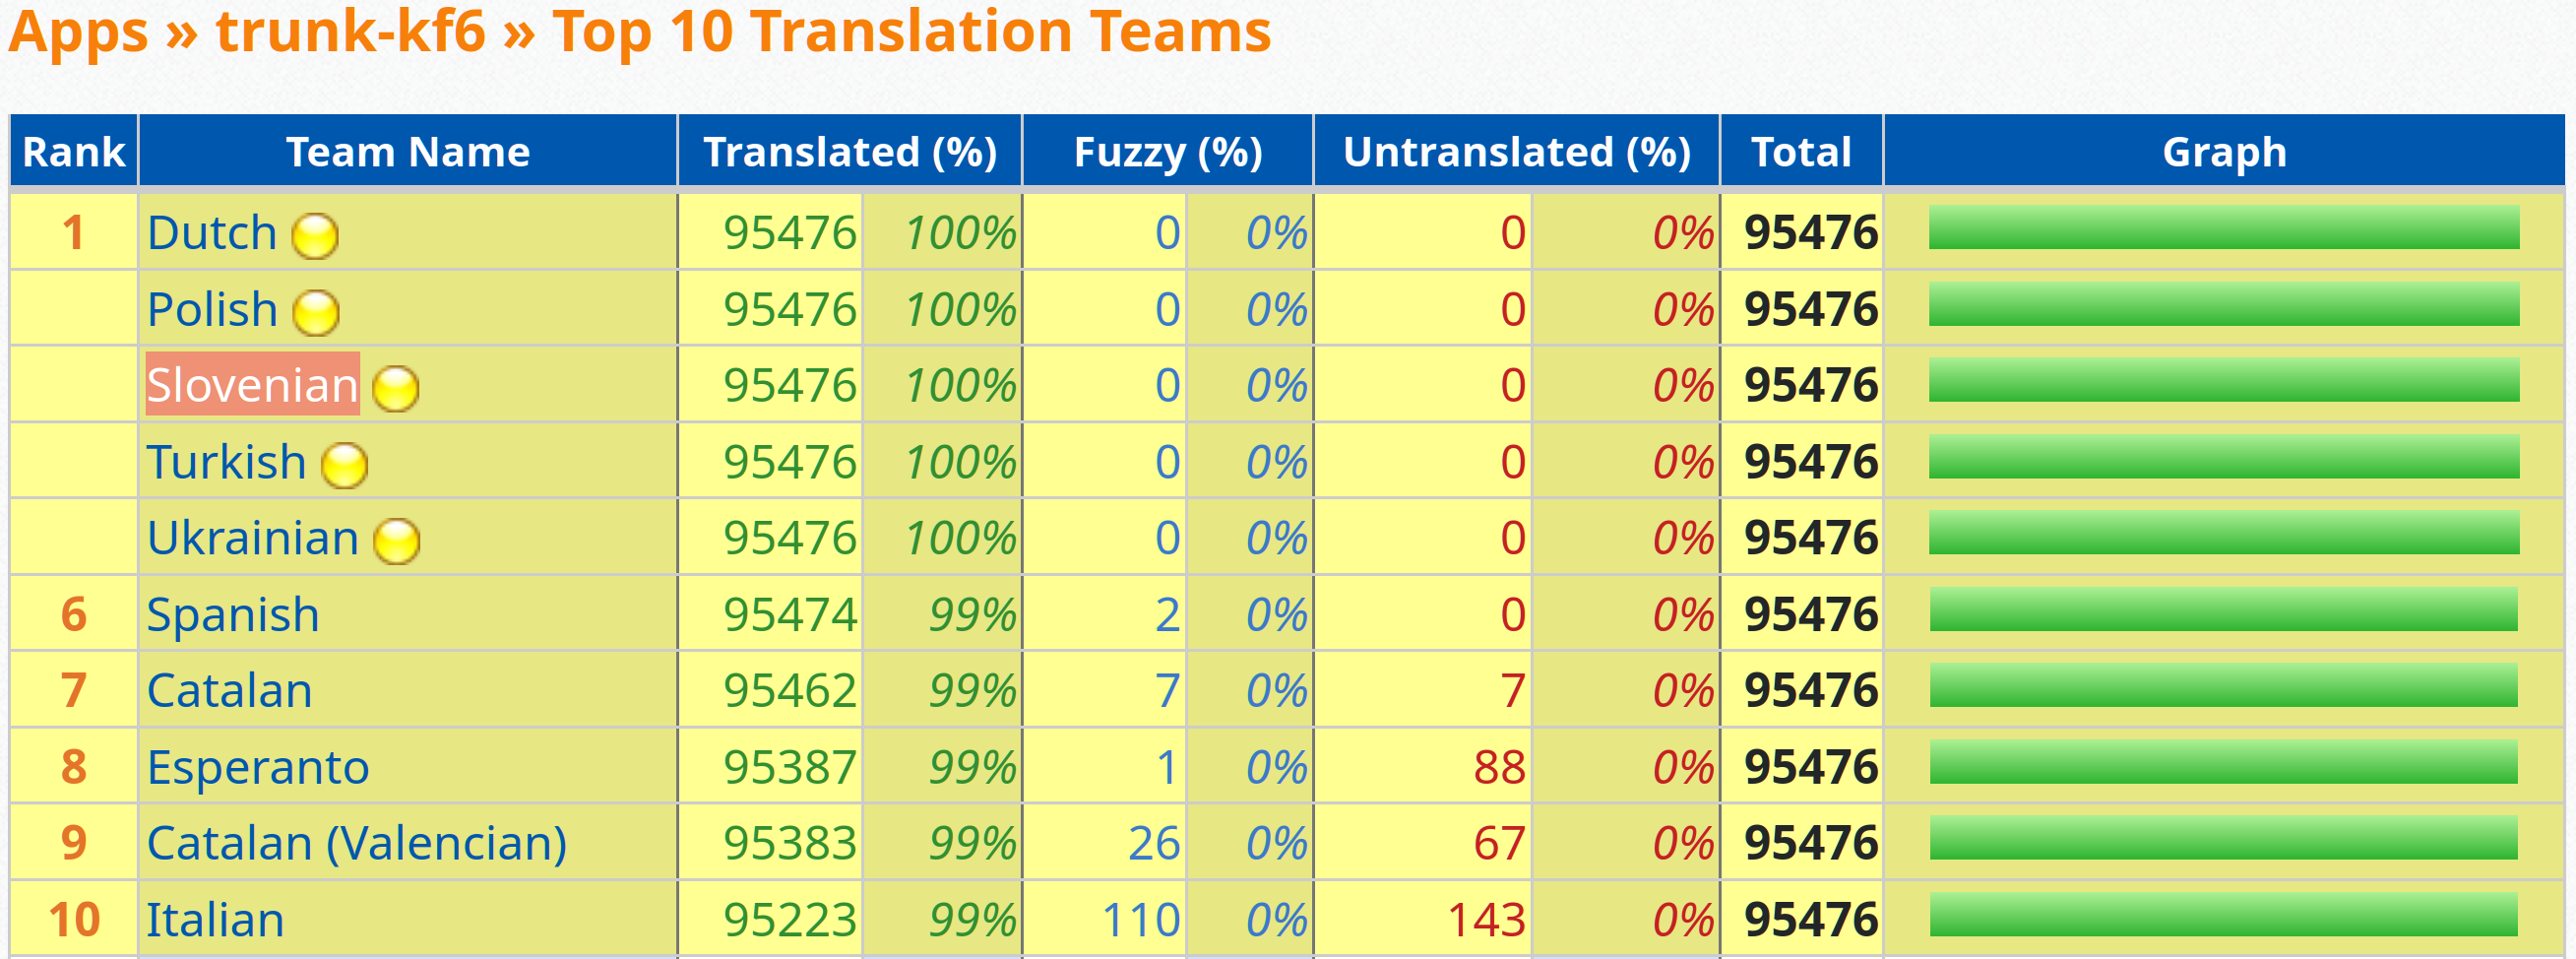Click the Untranslated (%) column header
2576x959 pixels.
coord(1516,152)
